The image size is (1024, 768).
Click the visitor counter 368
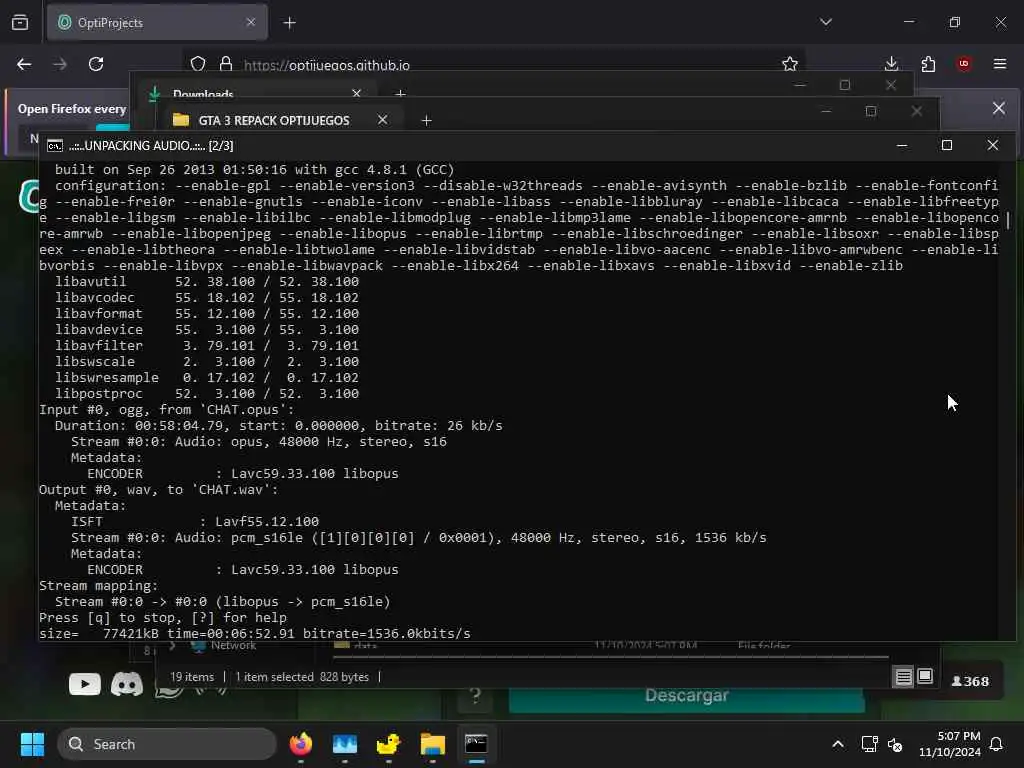(x=970, y=681)
